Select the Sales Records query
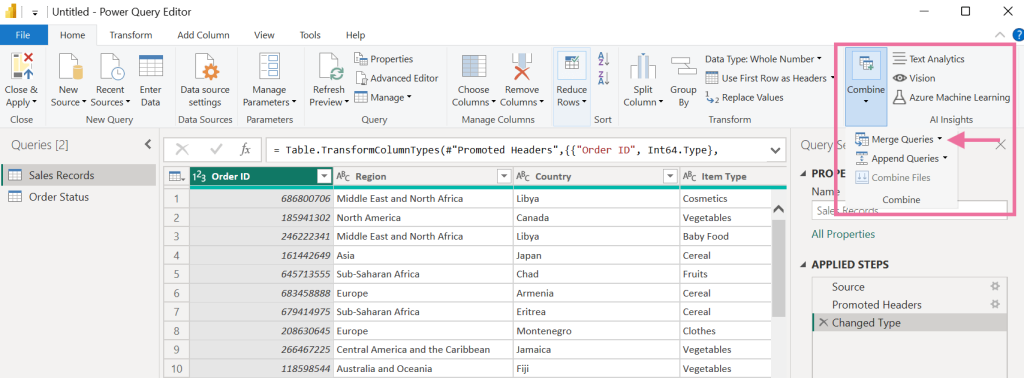The width and height of the screenshot is (1024, 378). [78, 175]
